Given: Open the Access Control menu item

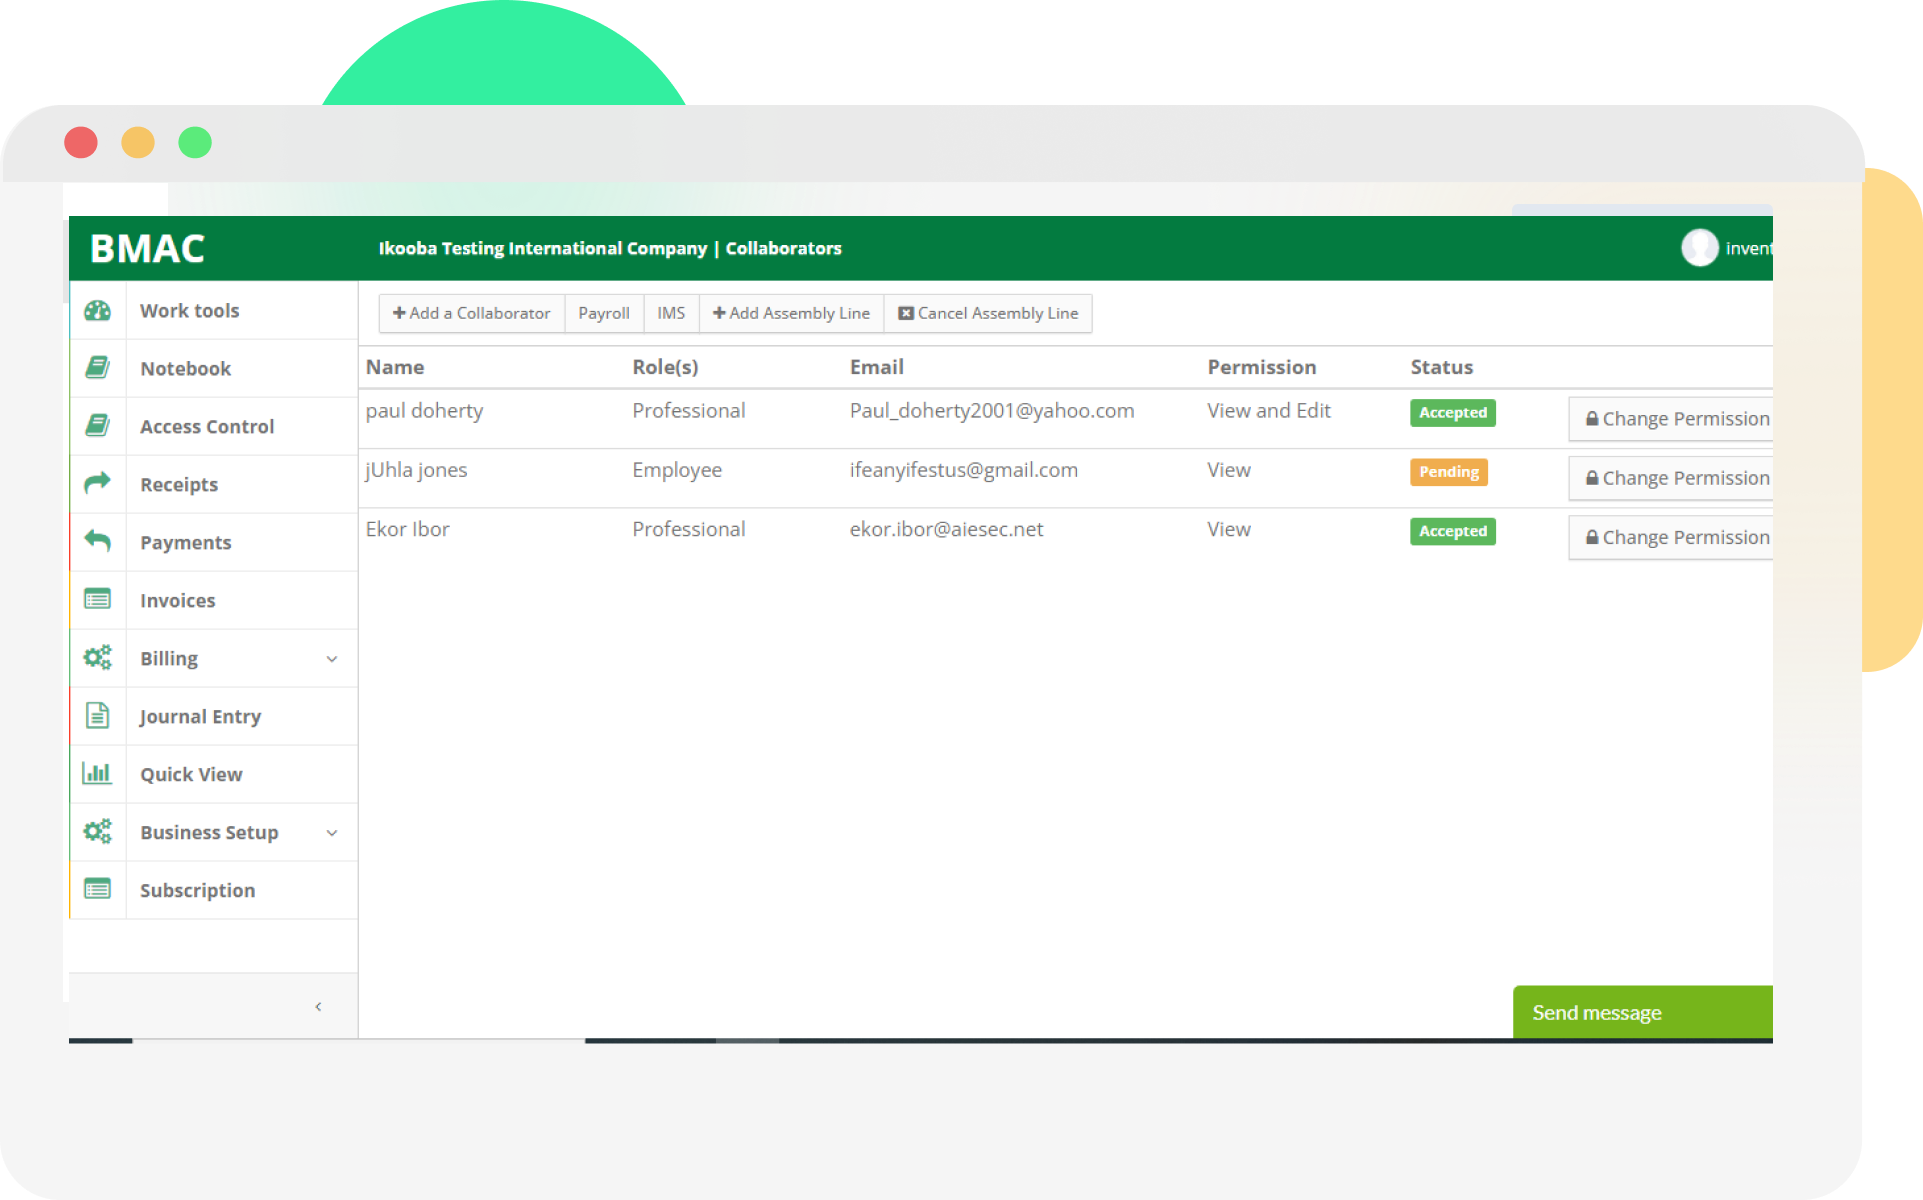Looking at the screenshot, I should tap(206, 427).
